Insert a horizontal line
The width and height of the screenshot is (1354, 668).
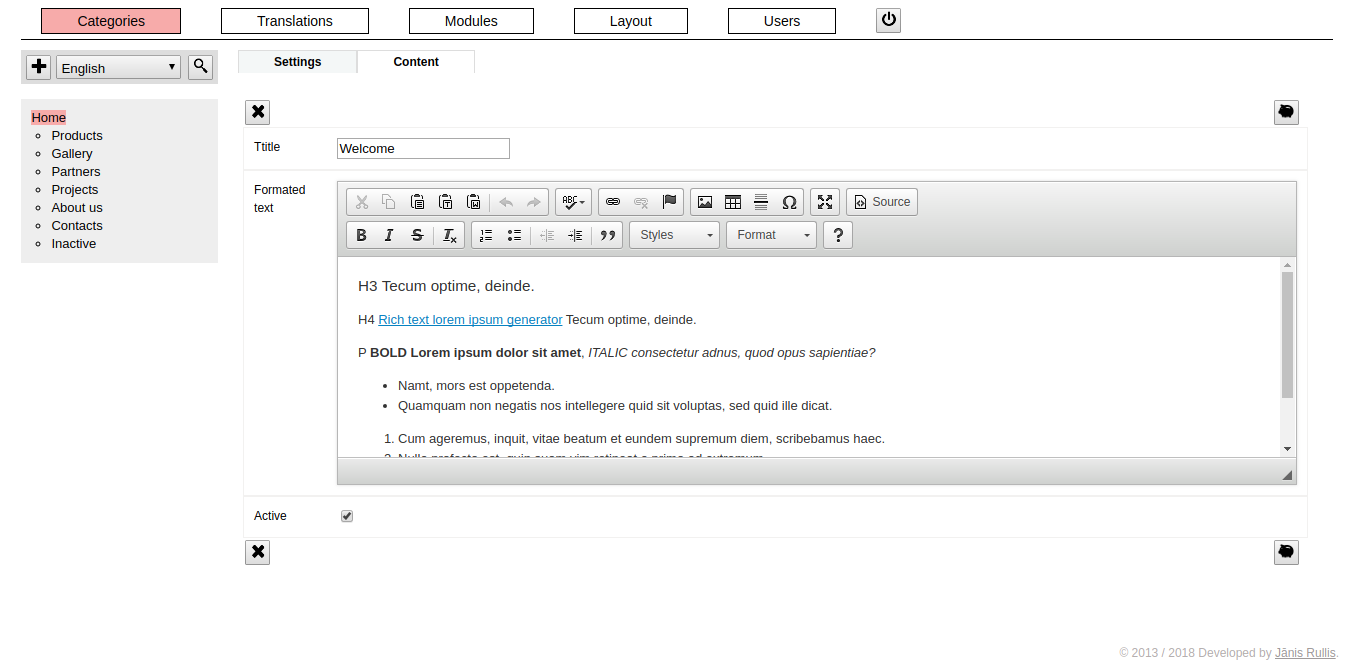[761, 202]
